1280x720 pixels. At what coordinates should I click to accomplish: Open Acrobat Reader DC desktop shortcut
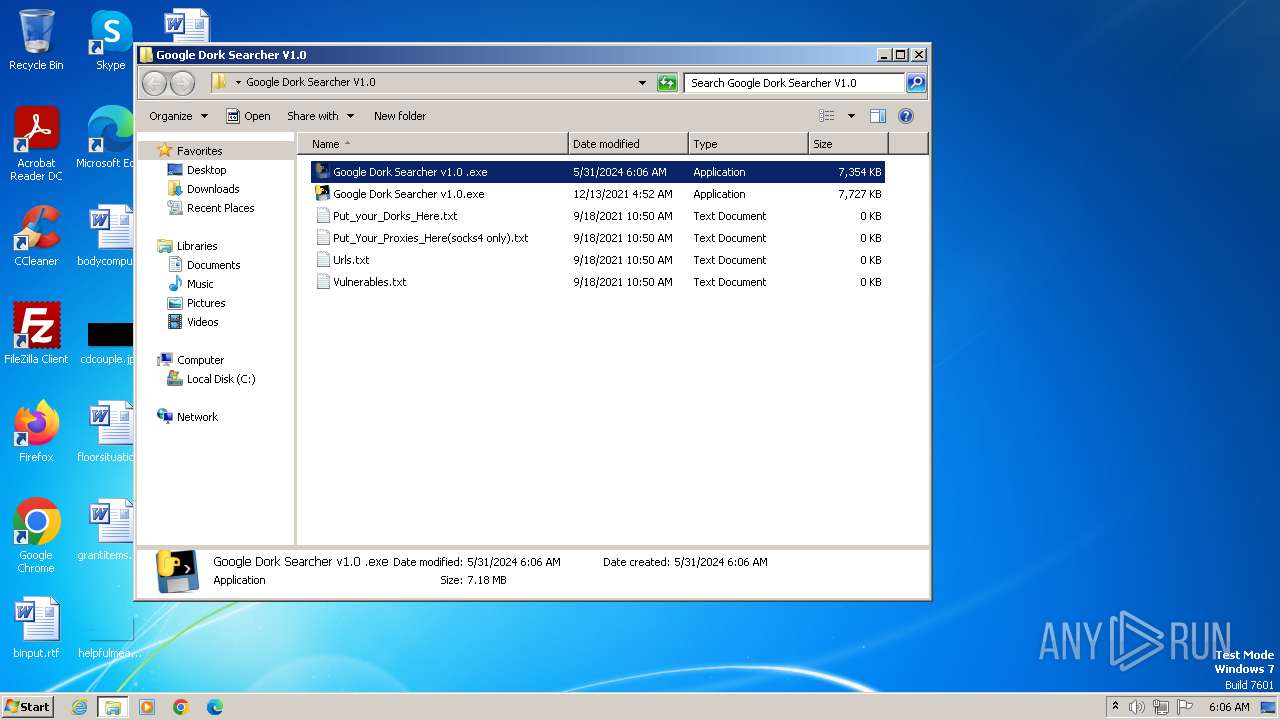click(36, 145)
